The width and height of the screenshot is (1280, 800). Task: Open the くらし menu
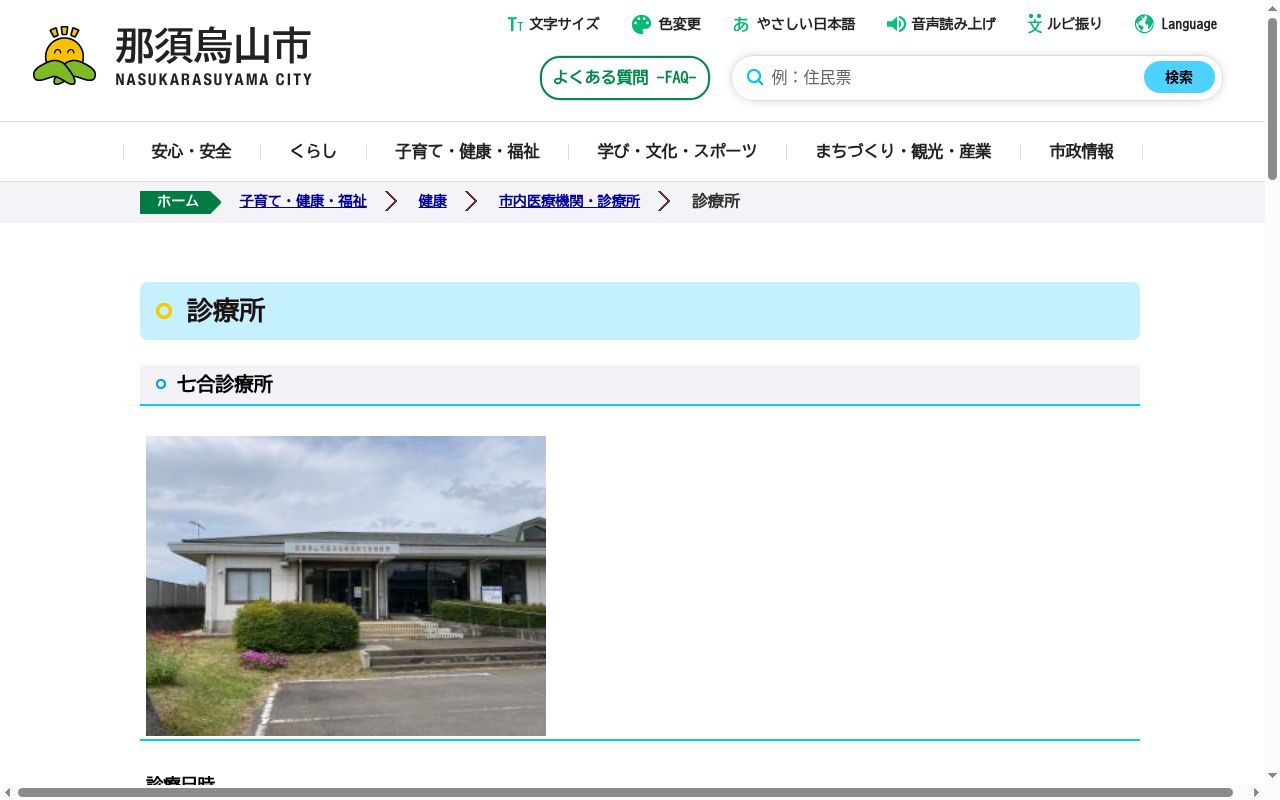click(x=313, y=152)
